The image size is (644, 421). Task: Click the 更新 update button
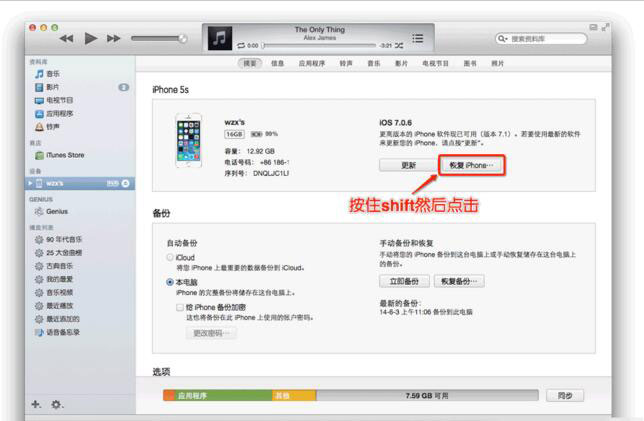pos(408,165)
